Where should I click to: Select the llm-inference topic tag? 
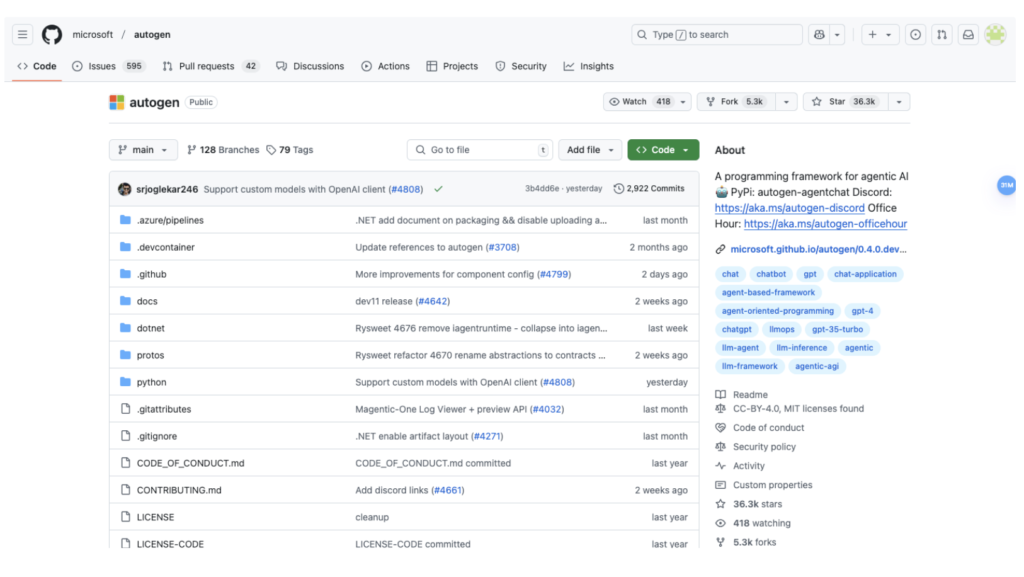click(801, 348)
